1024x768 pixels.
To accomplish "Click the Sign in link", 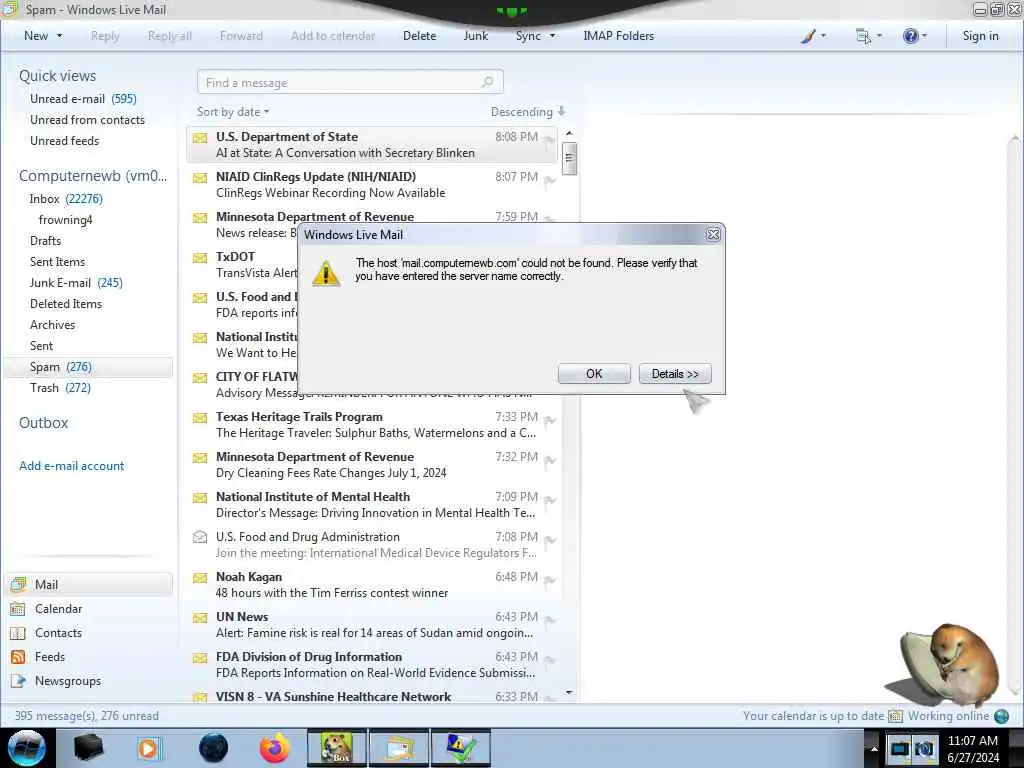I will point(980,36).
